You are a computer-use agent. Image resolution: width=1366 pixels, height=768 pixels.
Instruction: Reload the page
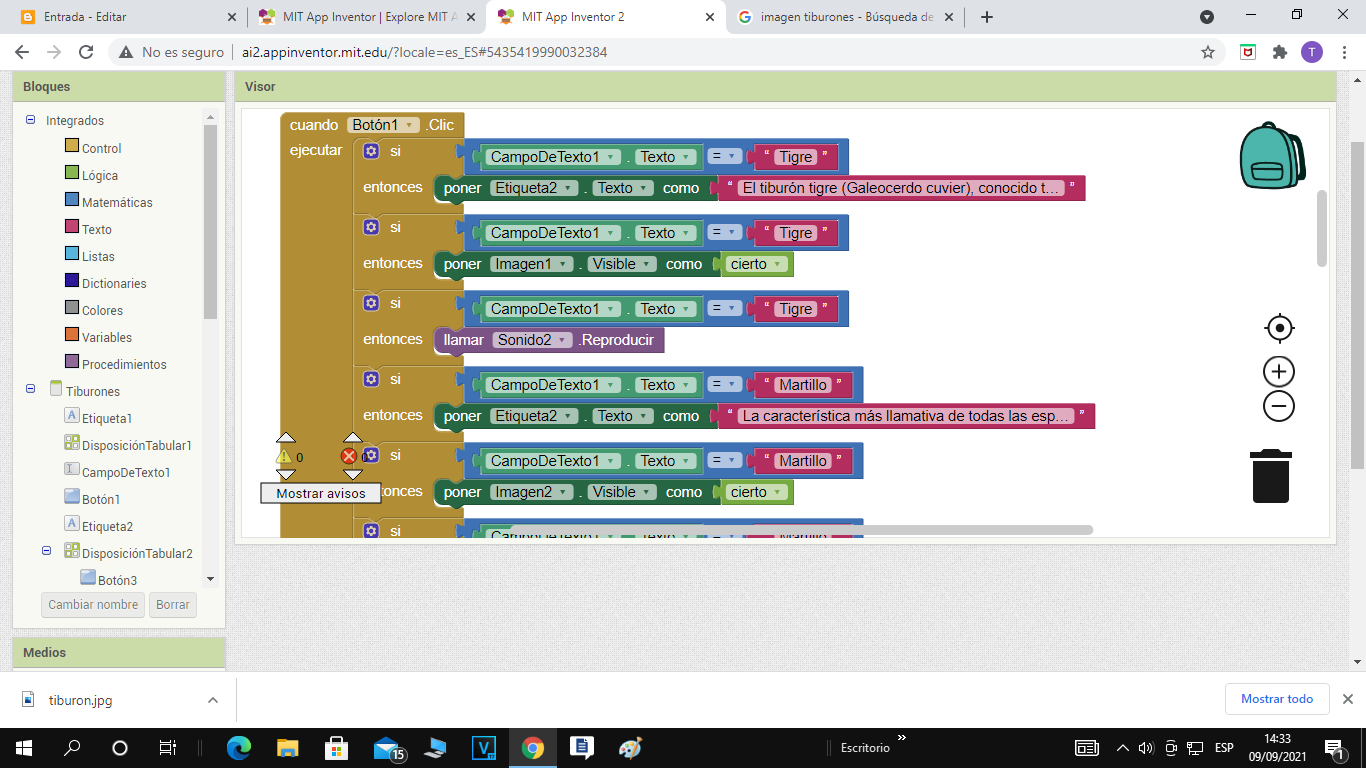pos(86,52)
